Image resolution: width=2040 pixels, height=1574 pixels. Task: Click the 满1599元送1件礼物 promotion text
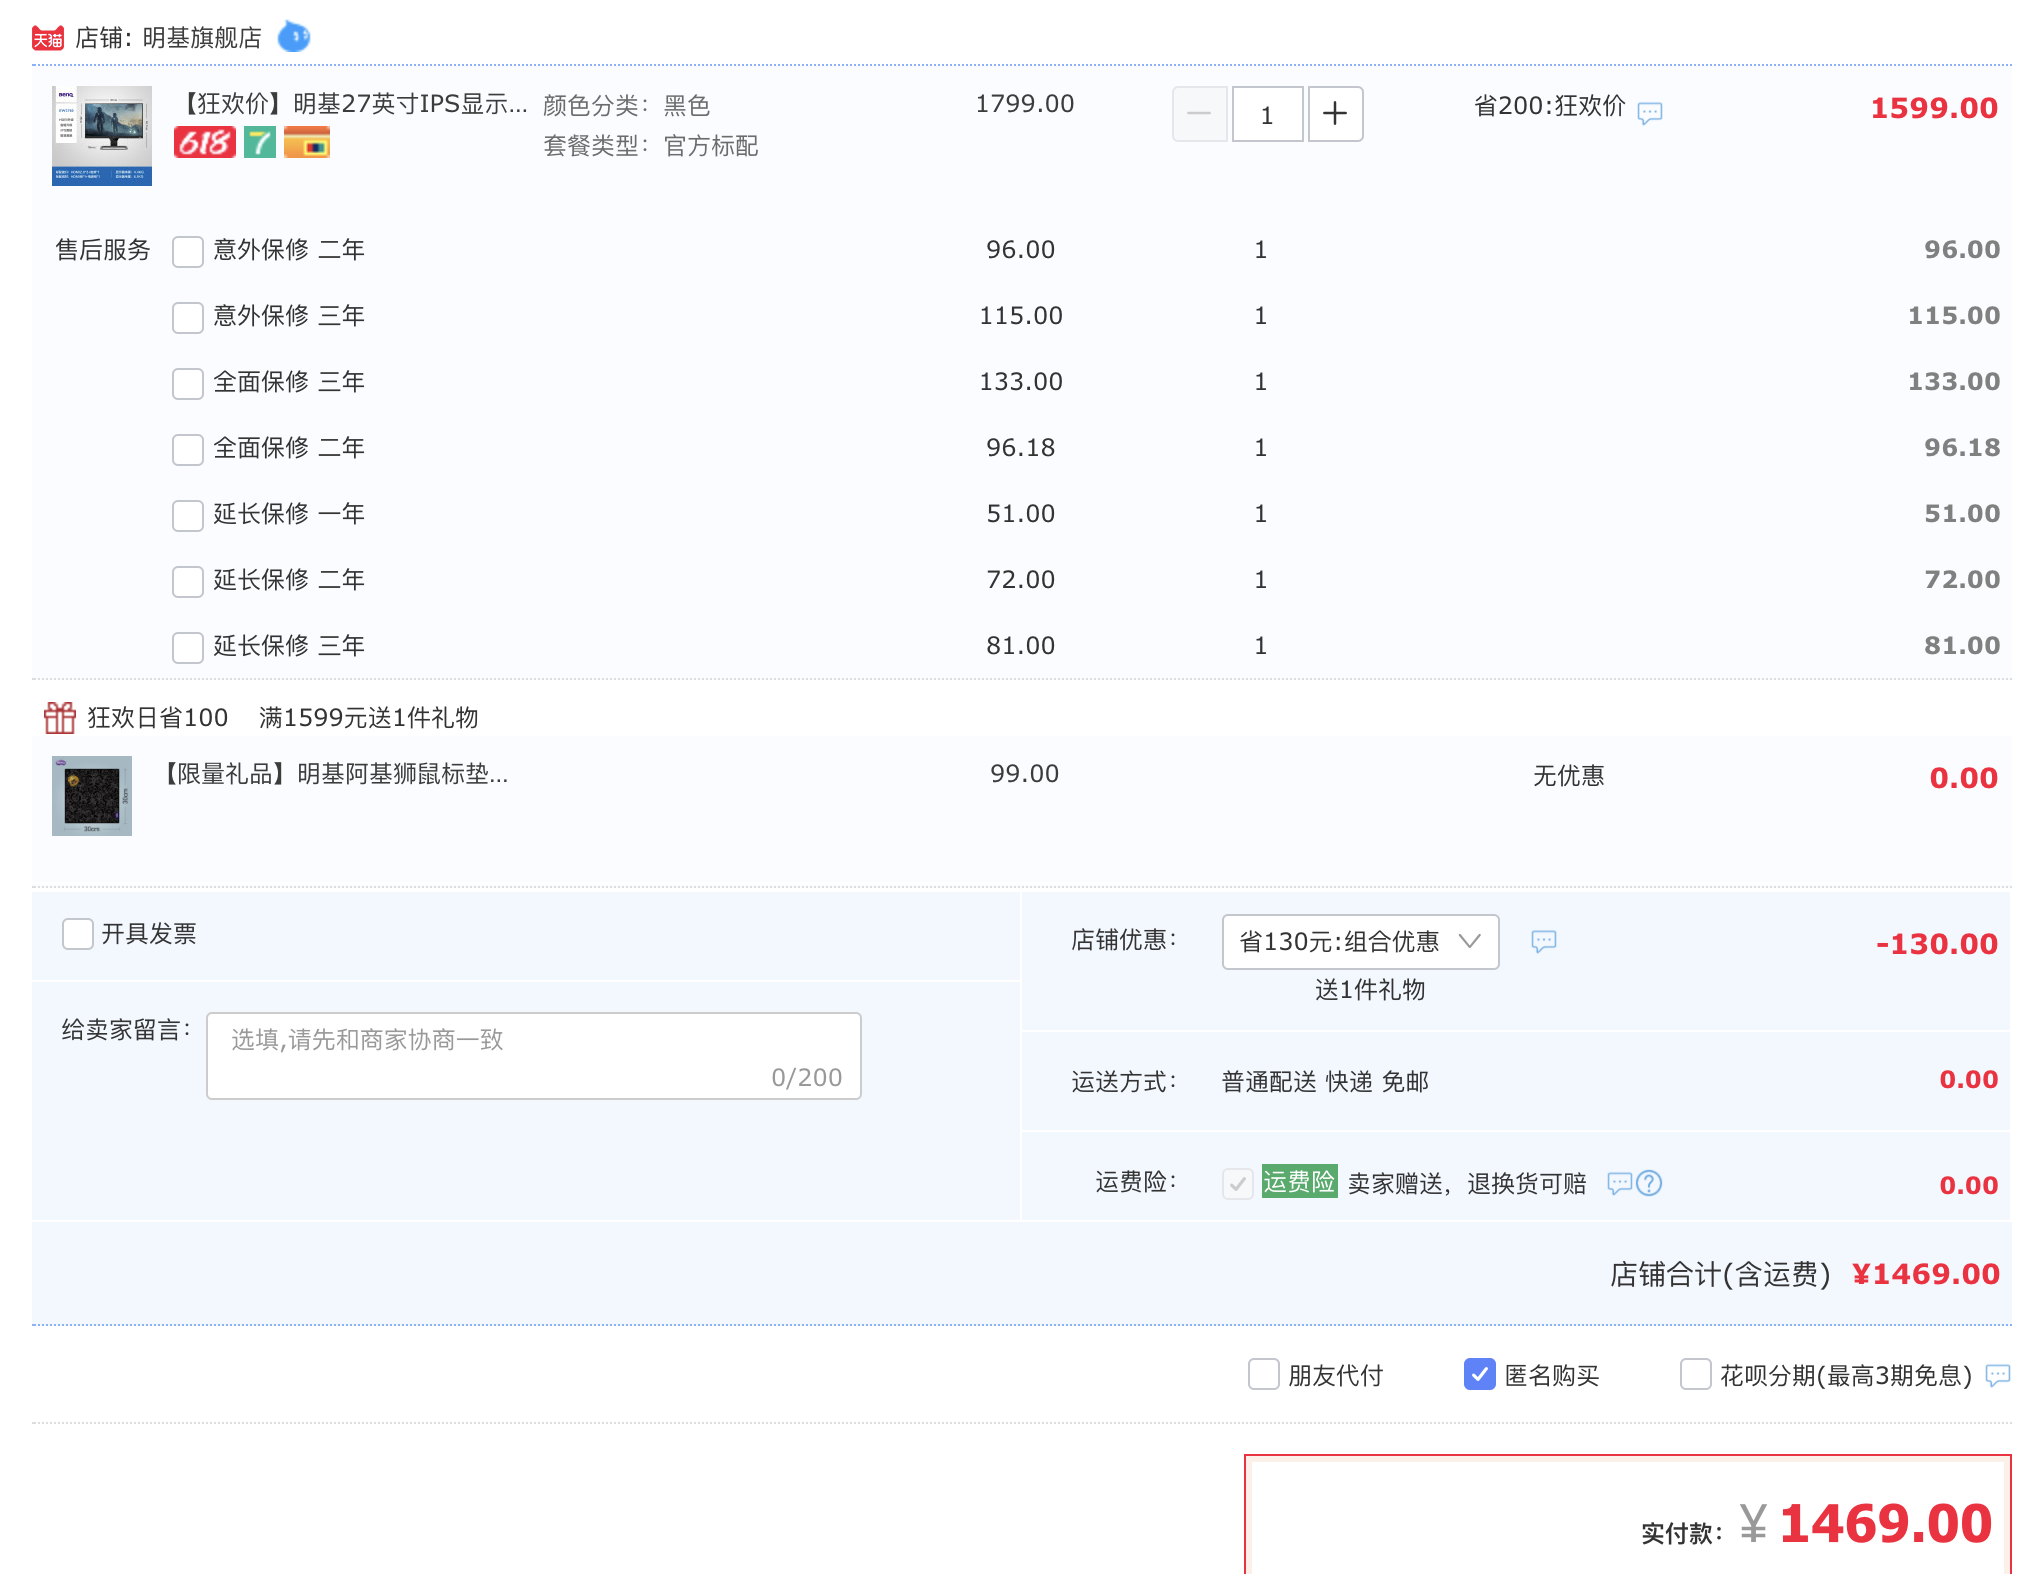pyautogui.click(x=368, y=717)
